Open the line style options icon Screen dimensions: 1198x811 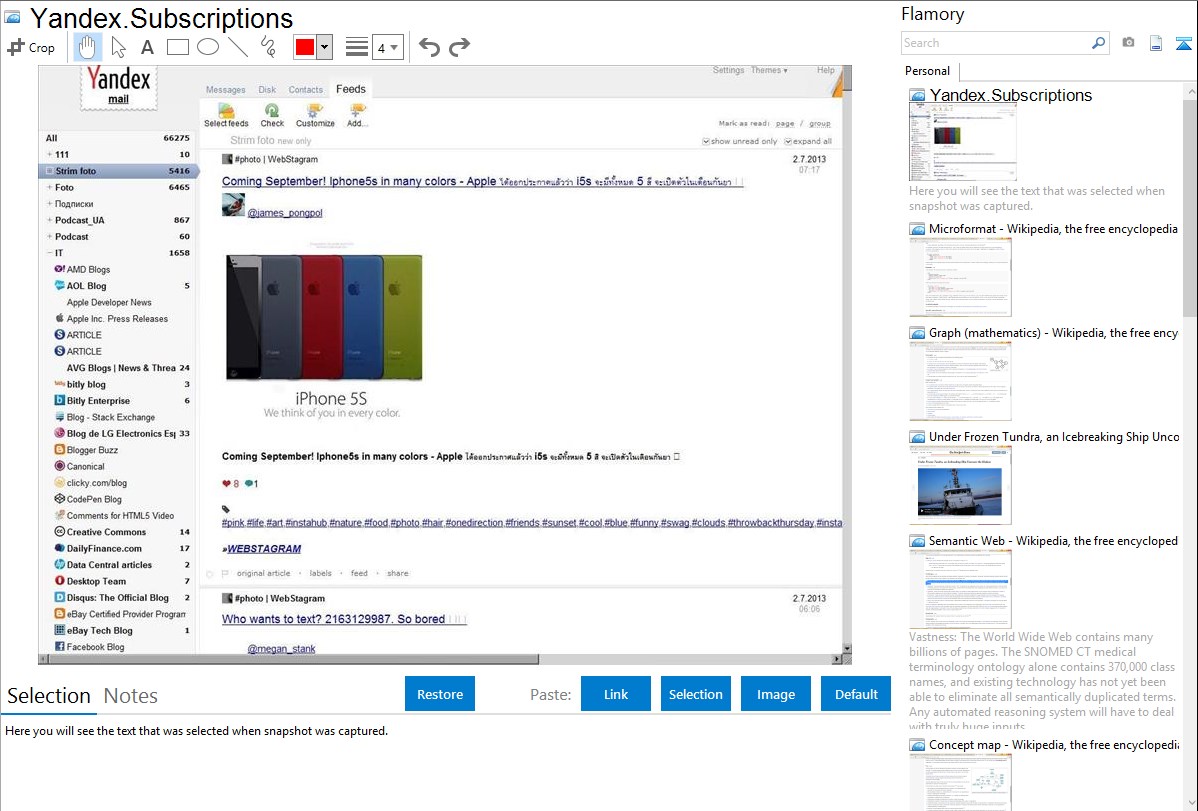click(357, 47)
